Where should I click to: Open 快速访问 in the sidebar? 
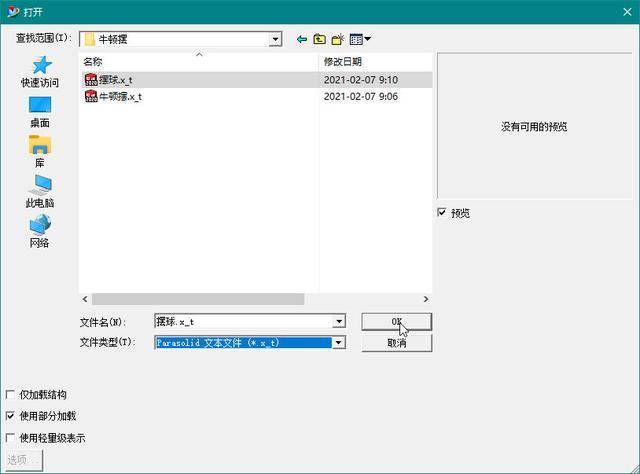(40, 72)
